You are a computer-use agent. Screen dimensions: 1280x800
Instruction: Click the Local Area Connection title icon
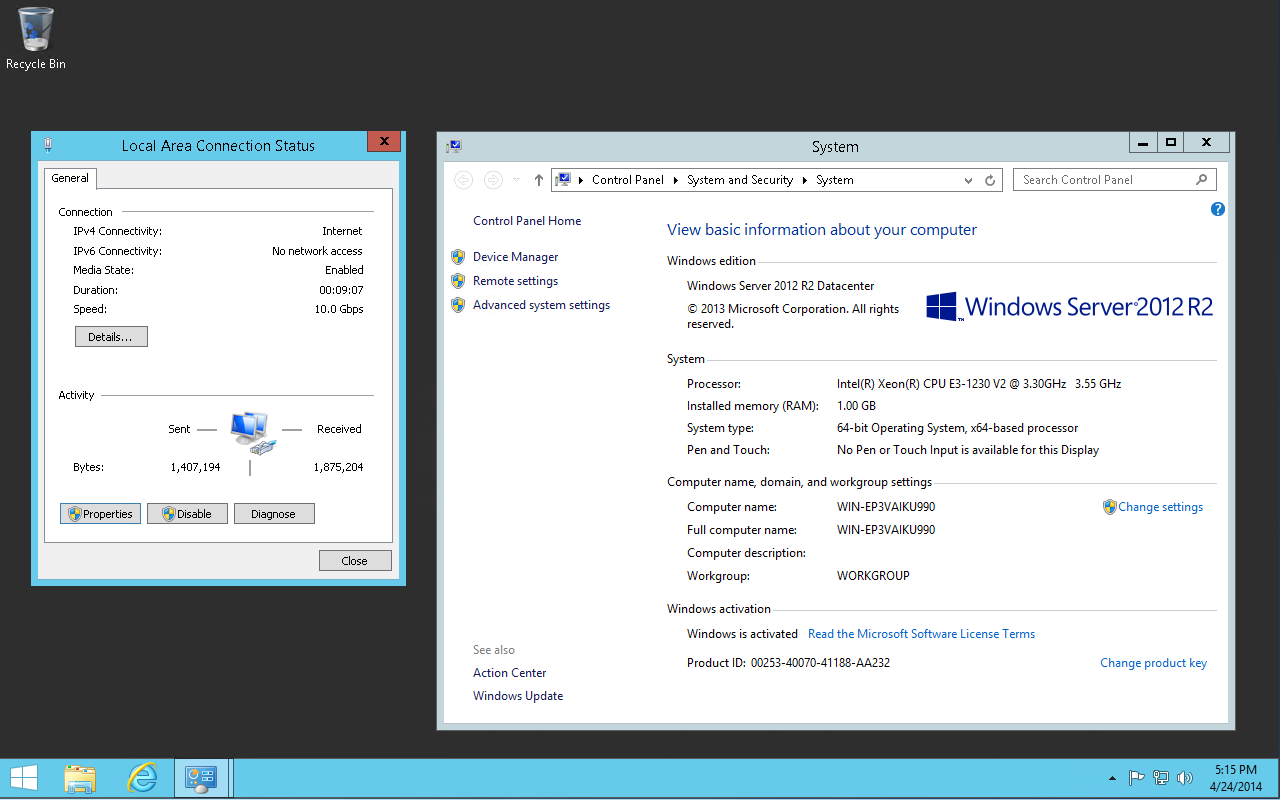48,145
